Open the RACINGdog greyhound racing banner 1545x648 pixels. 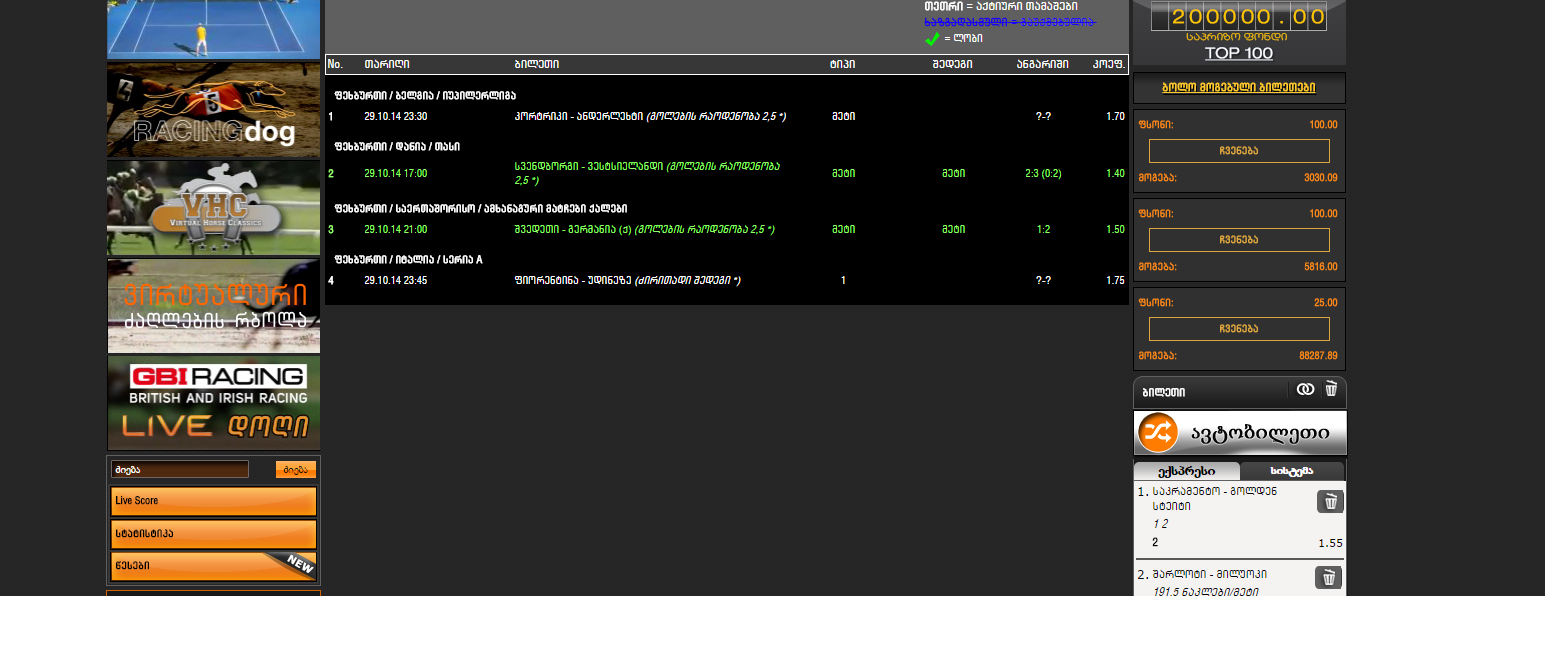(x=214, y=111)
